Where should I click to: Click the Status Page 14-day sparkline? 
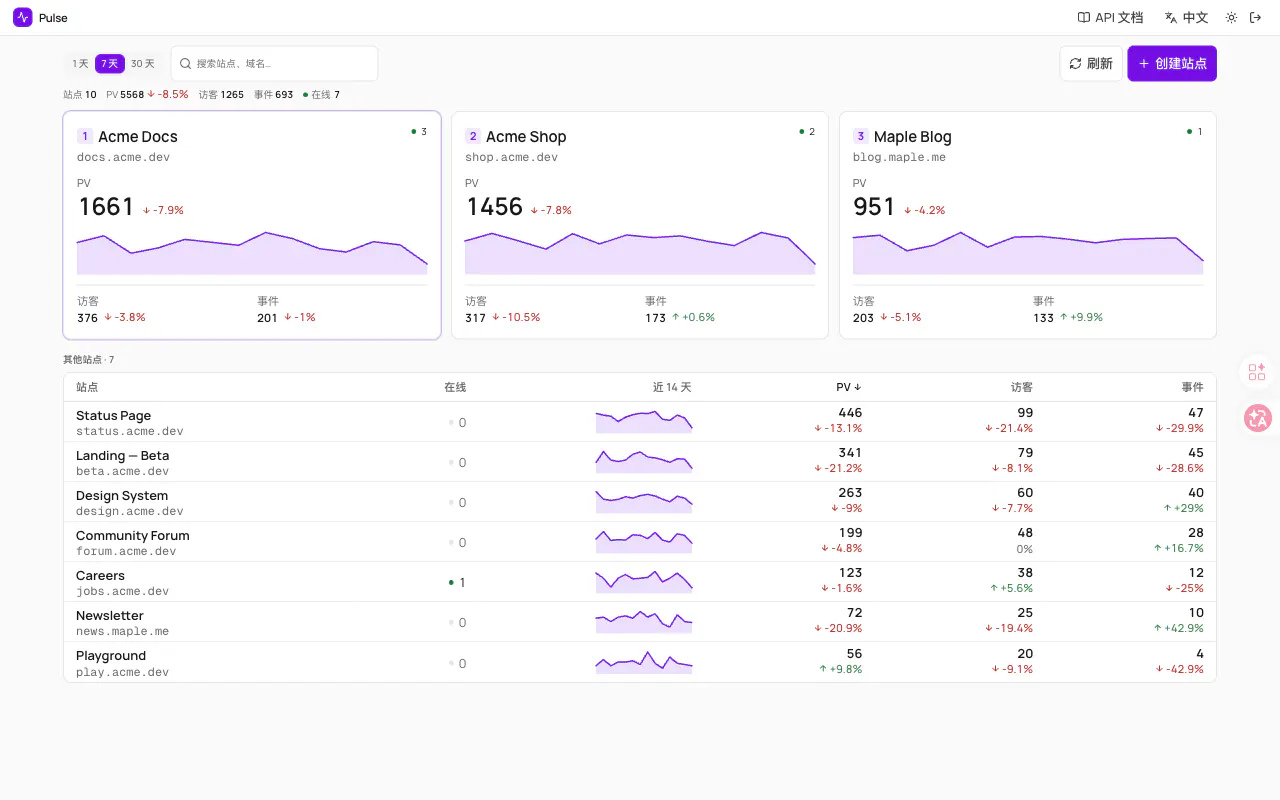click(x=644, y=422)
